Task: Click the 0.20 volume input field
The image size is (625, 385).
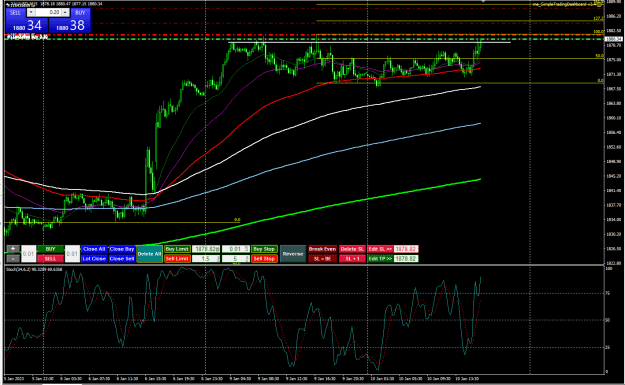Action: (48, 13)
